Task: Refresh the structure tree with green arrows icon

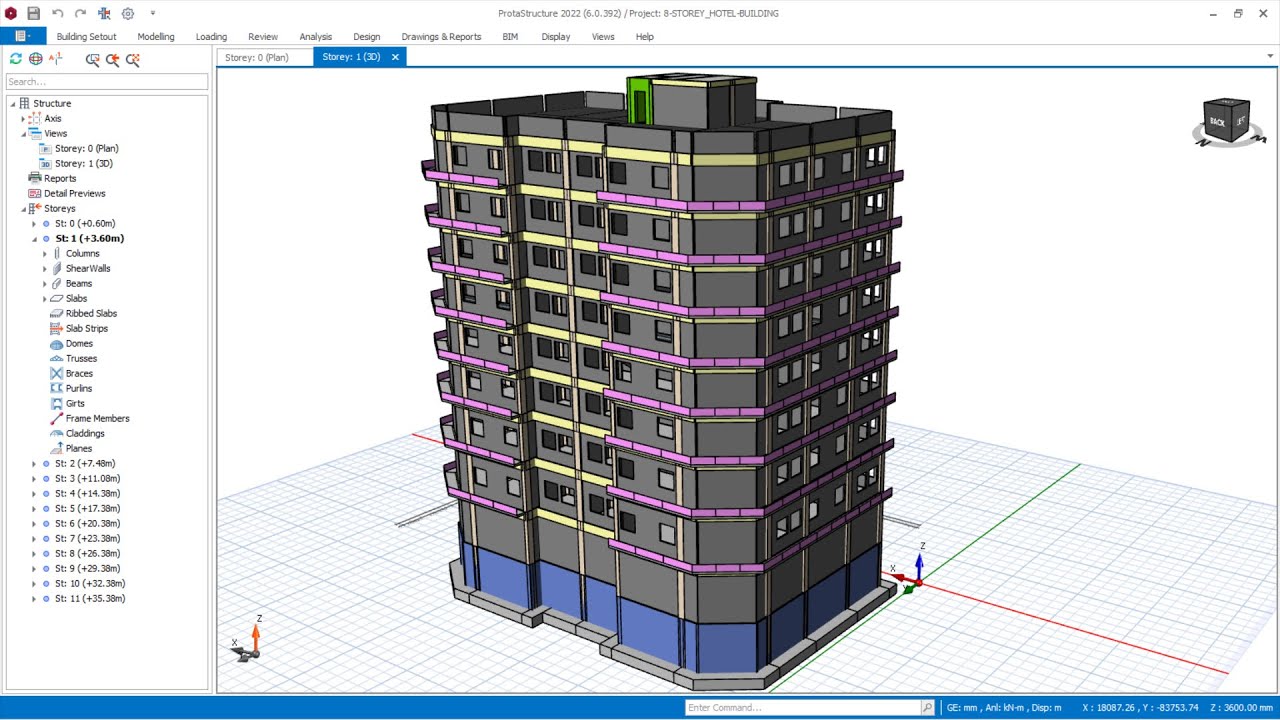Action: (15, 59)
